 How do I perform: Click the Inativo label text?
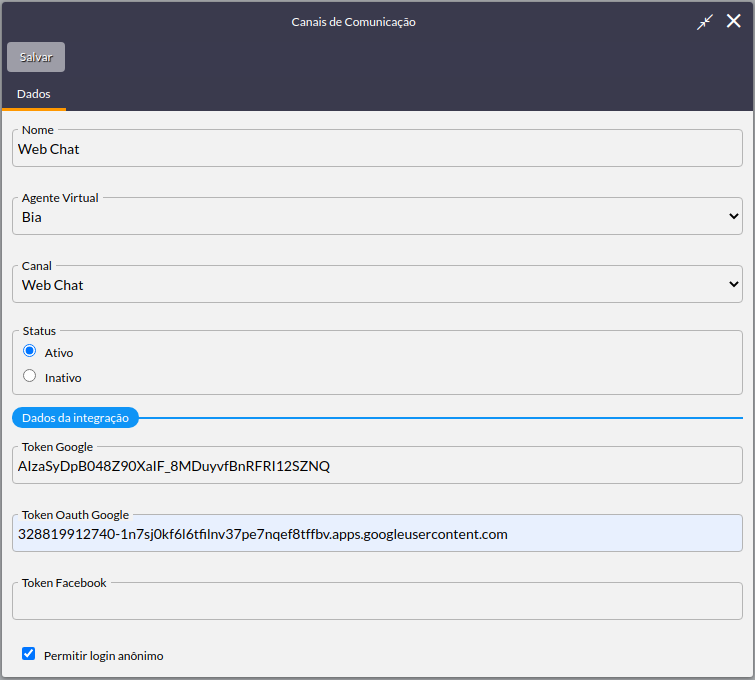(63, 378)
